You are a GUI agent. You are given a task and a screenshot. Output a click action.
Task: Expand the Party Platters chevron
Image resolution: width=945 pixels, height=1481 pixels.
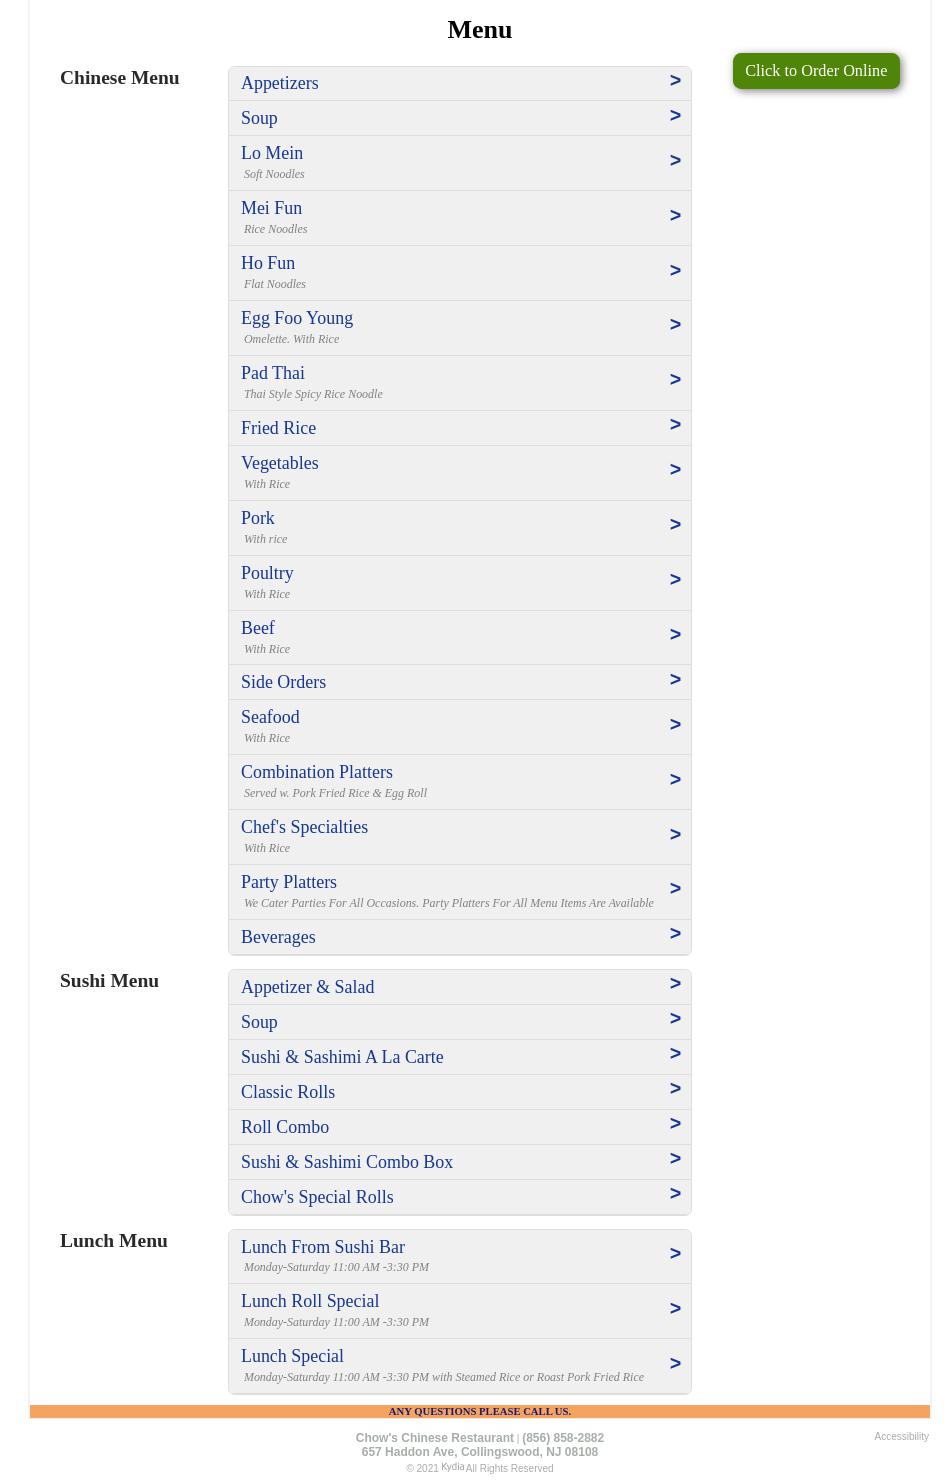tap(675, 889)
